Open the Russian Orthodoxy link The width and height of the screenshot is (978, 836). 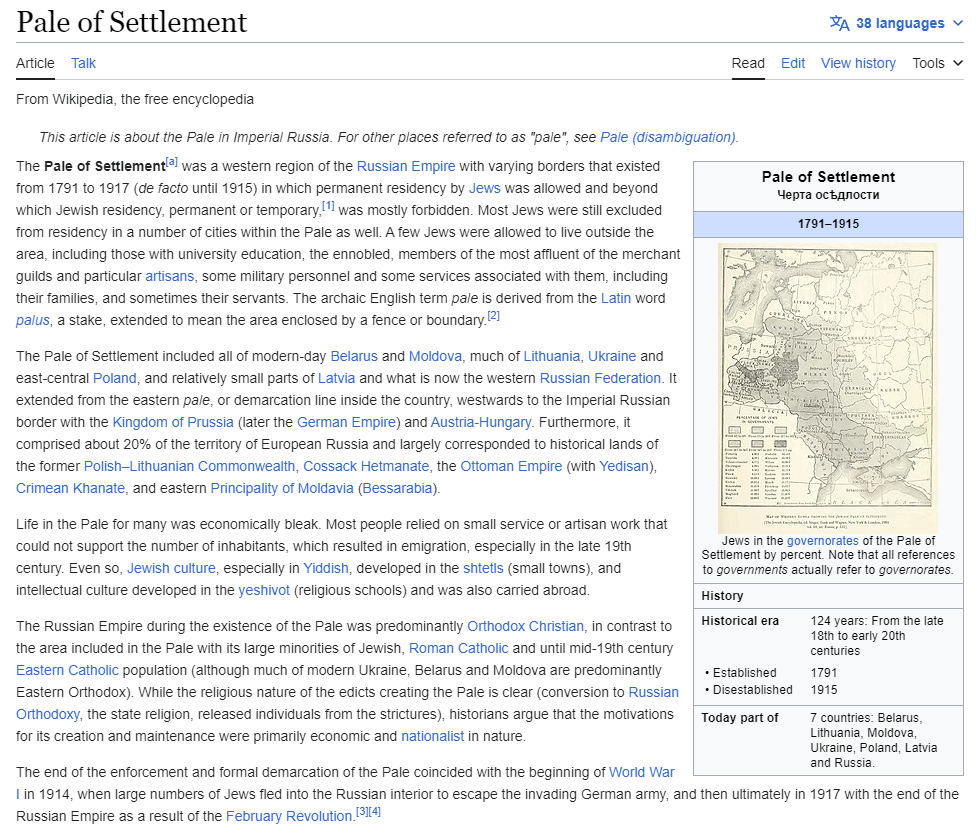point(654,693)
